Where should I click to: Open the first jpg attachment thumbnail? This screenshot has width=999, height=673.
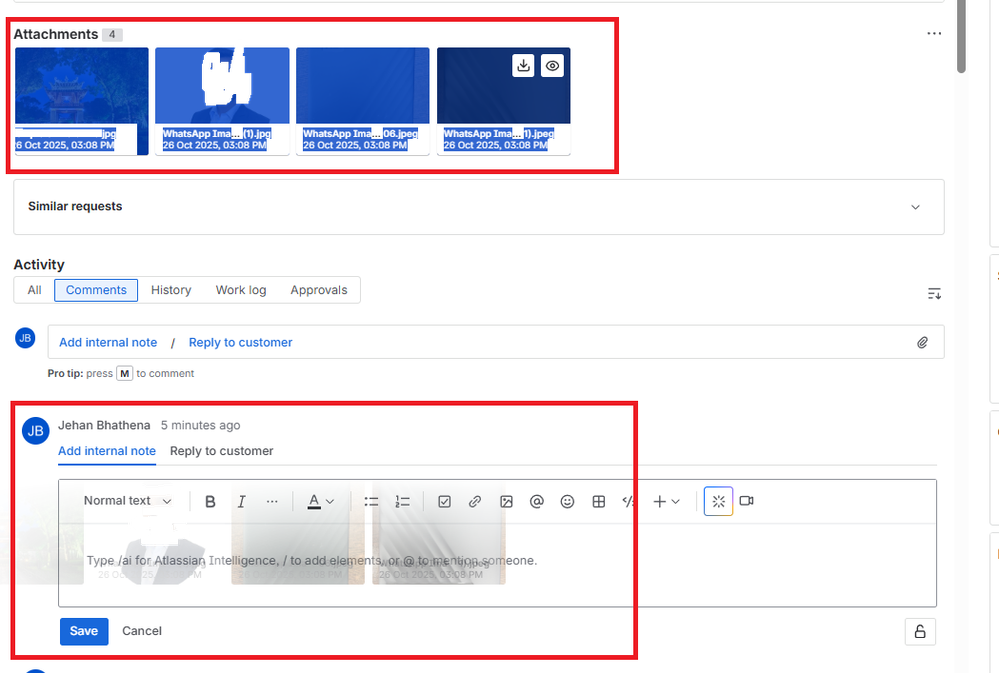[x=82, y=101]
